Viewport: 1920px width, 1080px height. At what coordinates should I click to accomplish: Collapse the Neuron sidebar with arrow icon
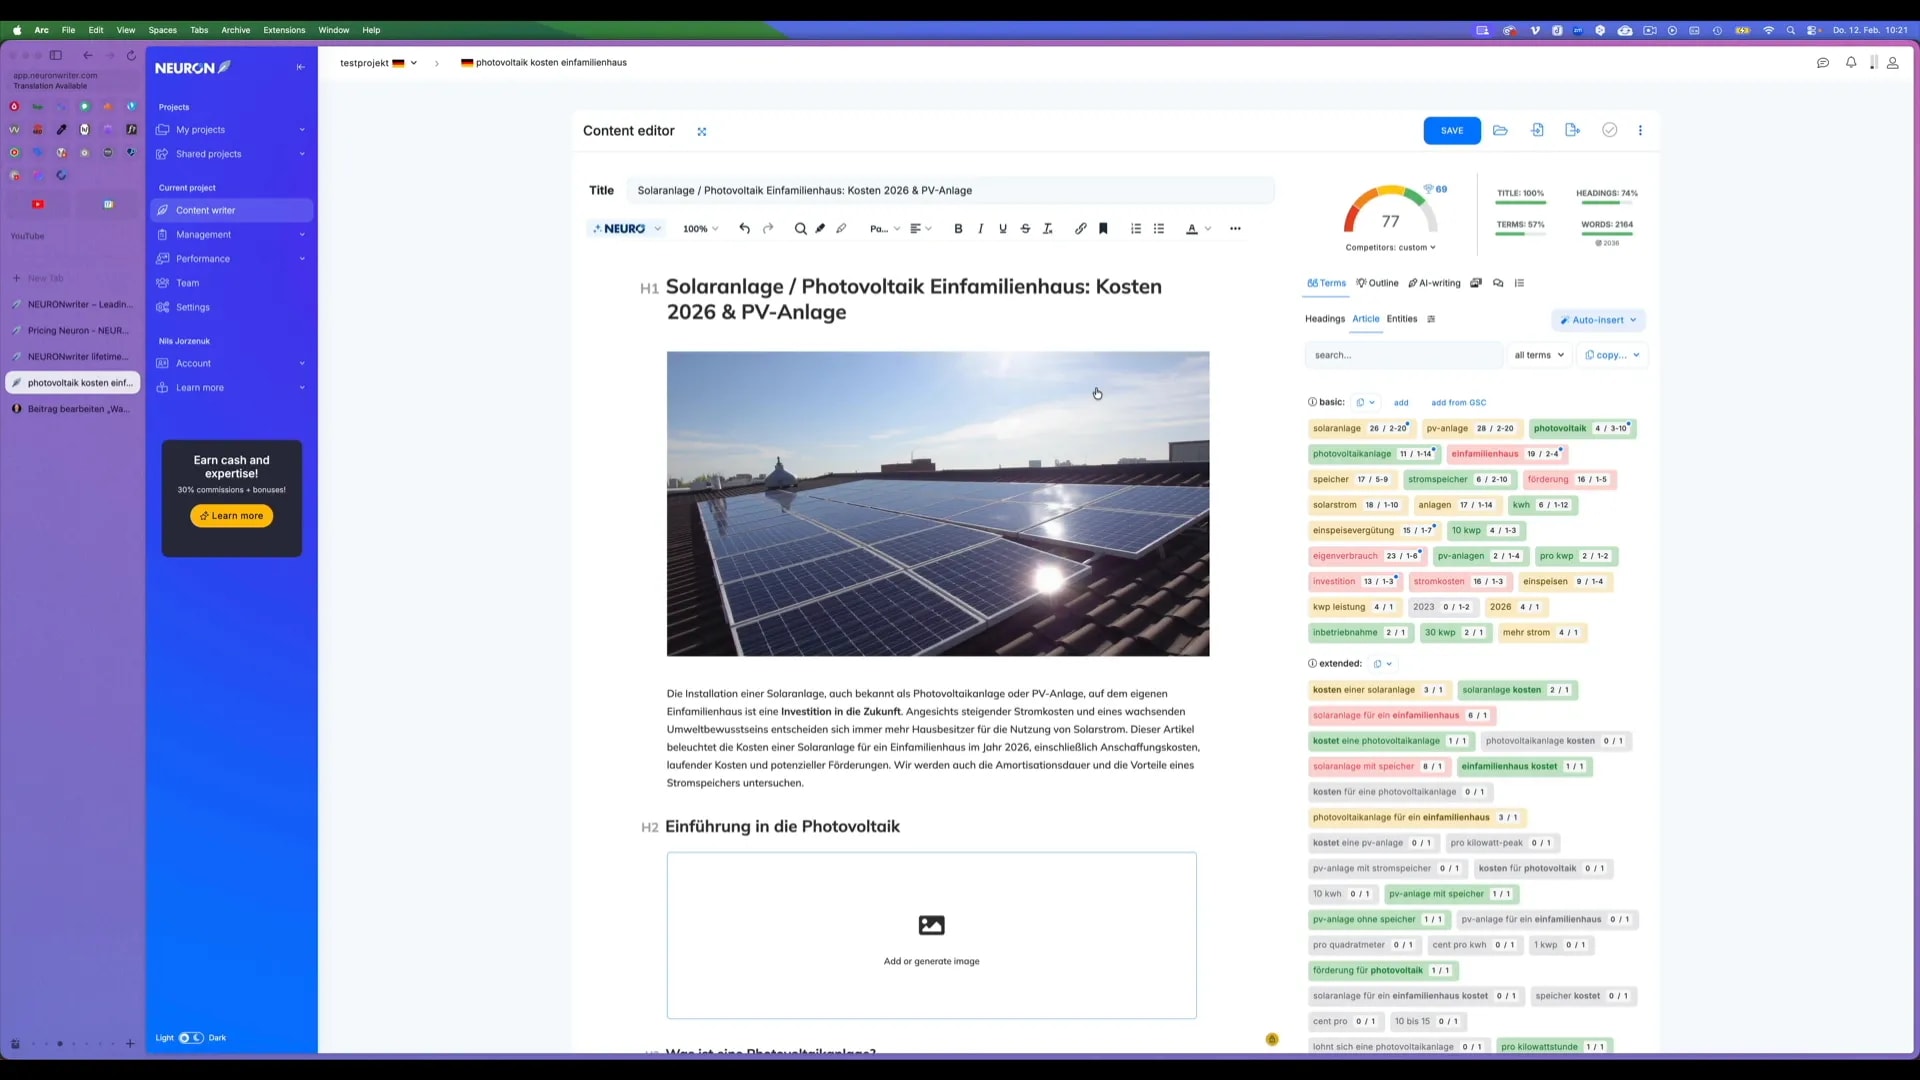(x=300, y=68)
